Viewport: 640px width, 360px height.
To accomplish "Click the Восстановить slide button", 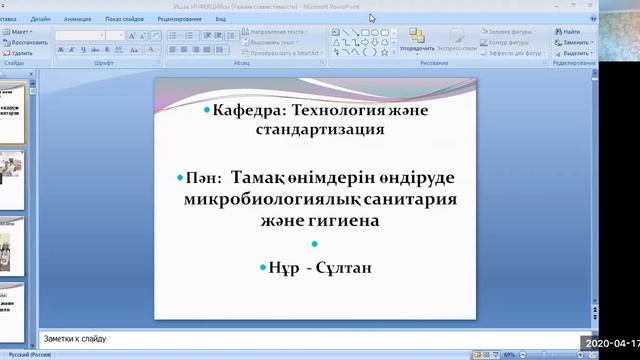I will pyautogui.click(x=25, y=42).
